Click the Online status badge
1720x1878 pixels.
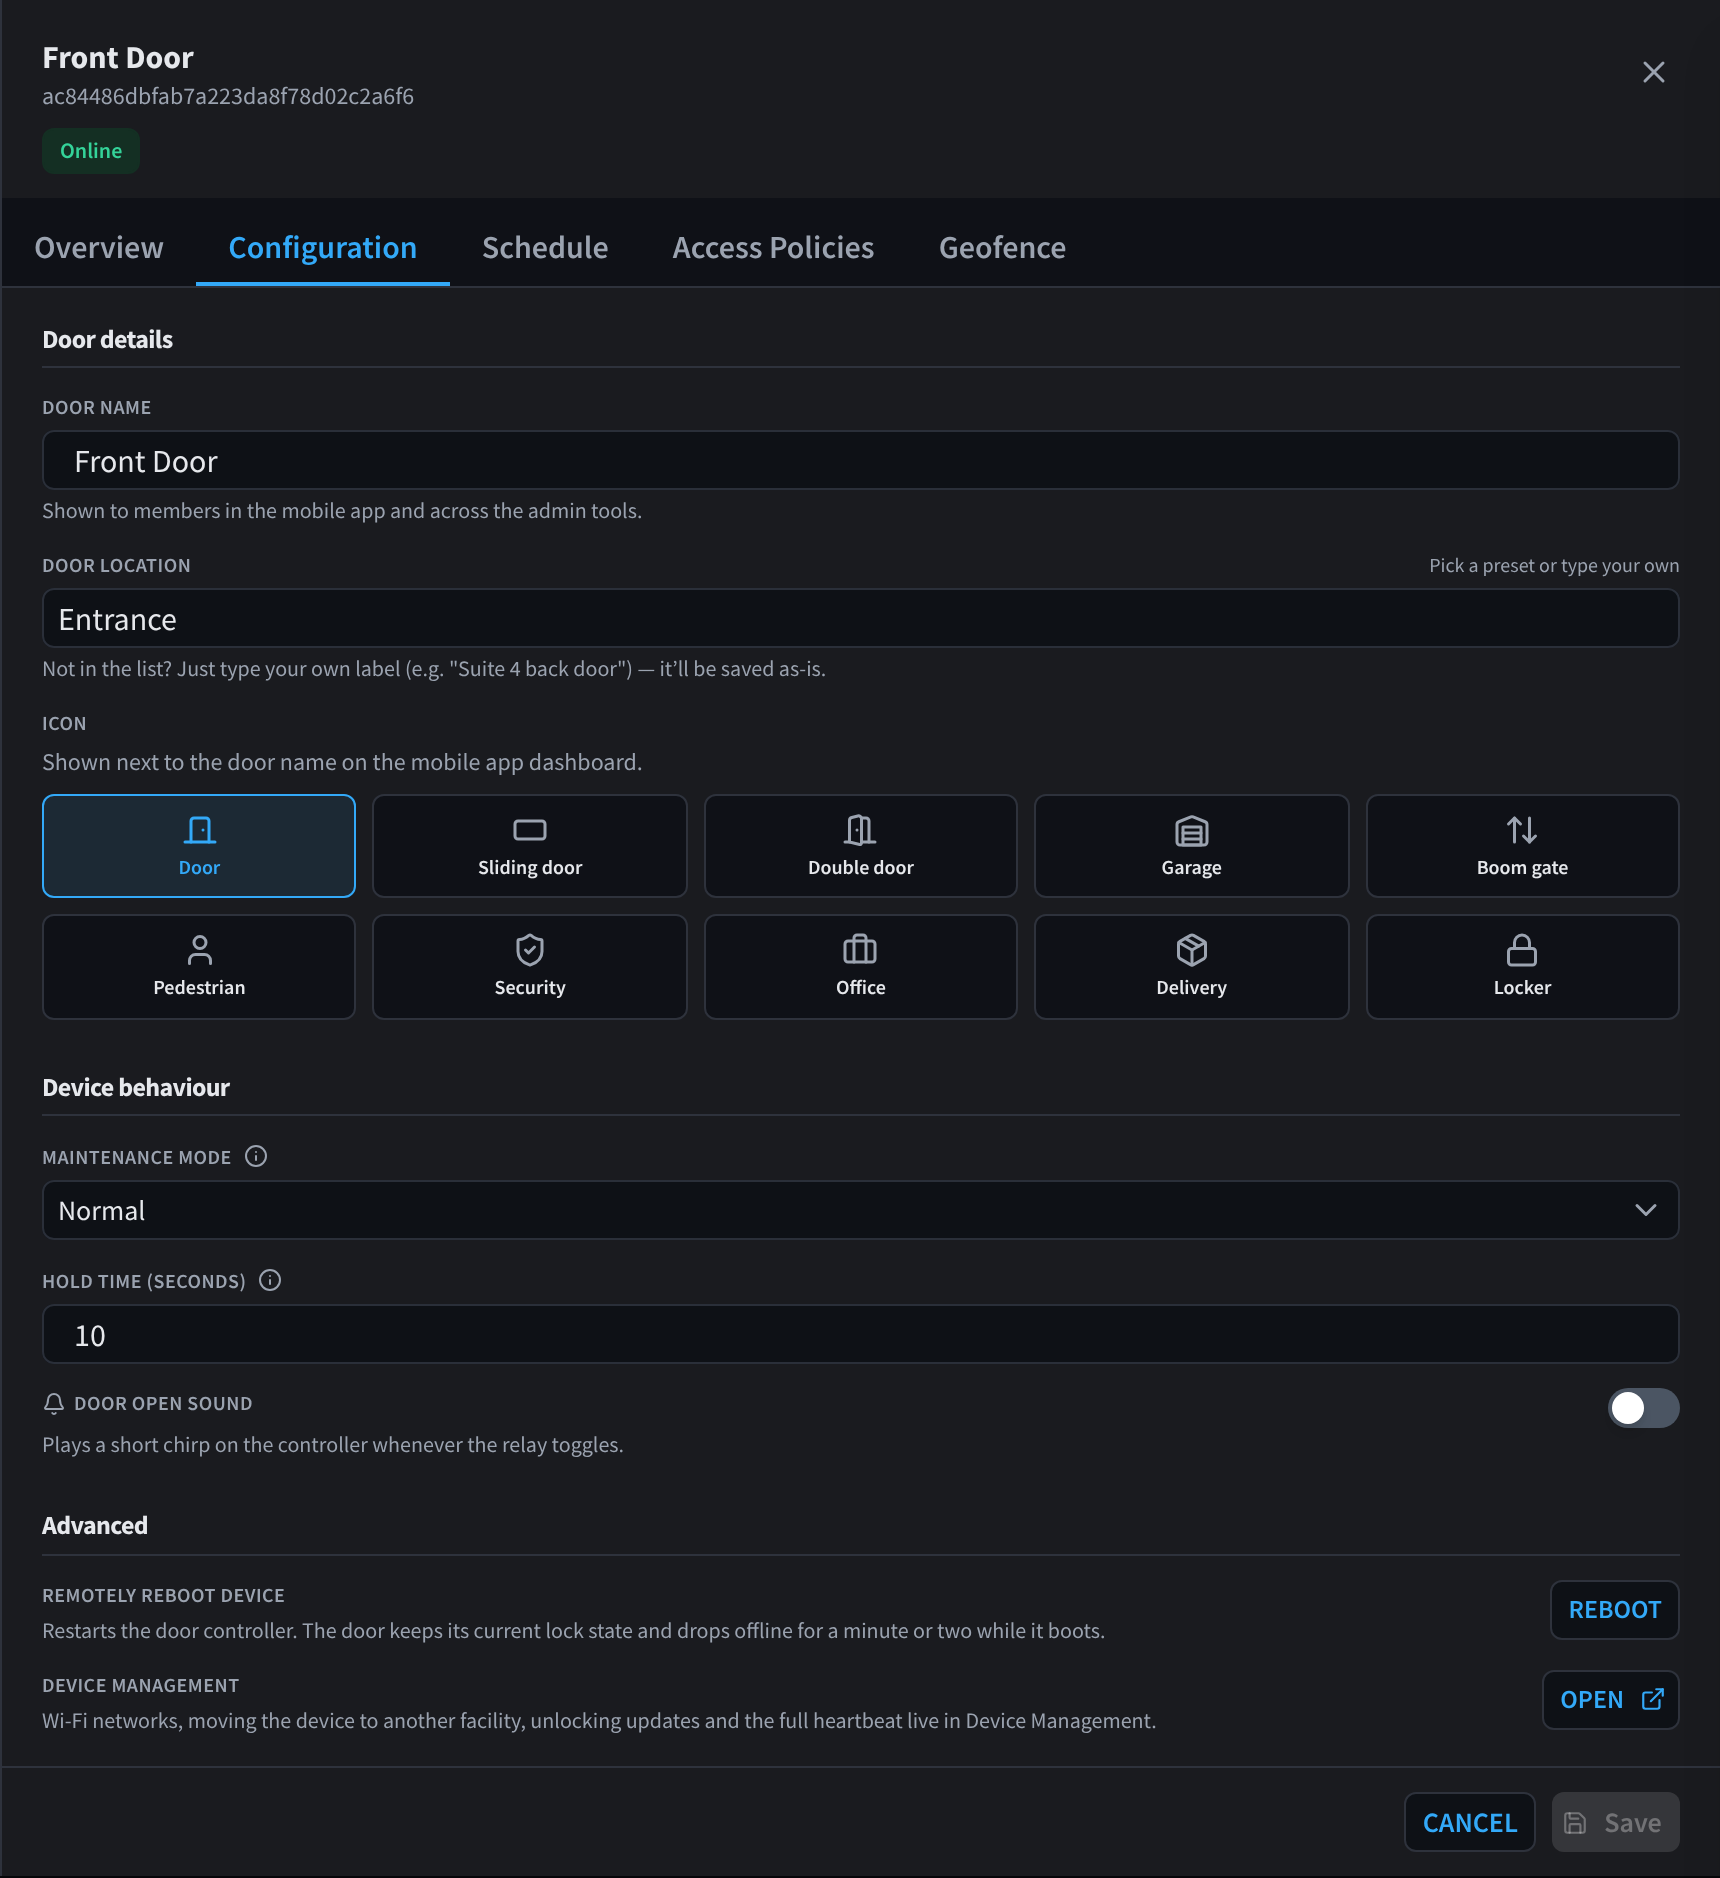[x=91, y=151]
